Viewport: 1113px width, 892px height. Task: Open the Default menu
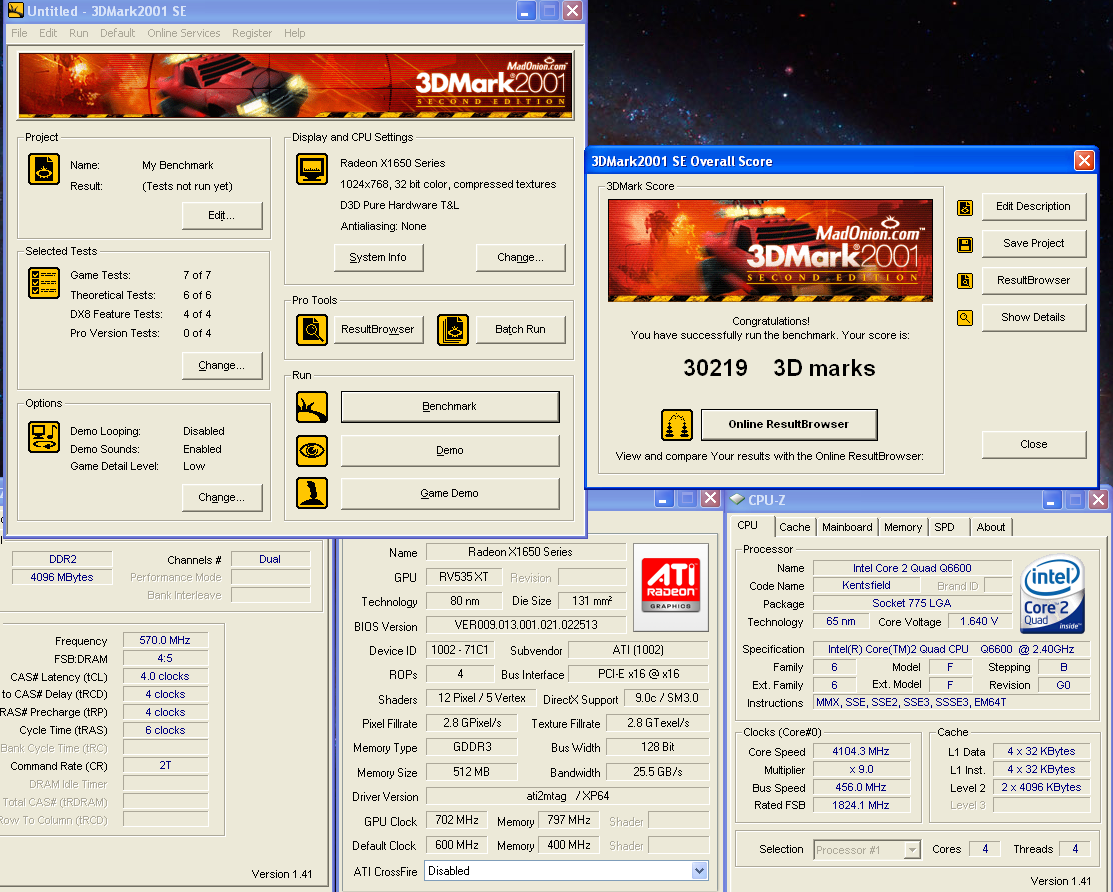[117, 33]
